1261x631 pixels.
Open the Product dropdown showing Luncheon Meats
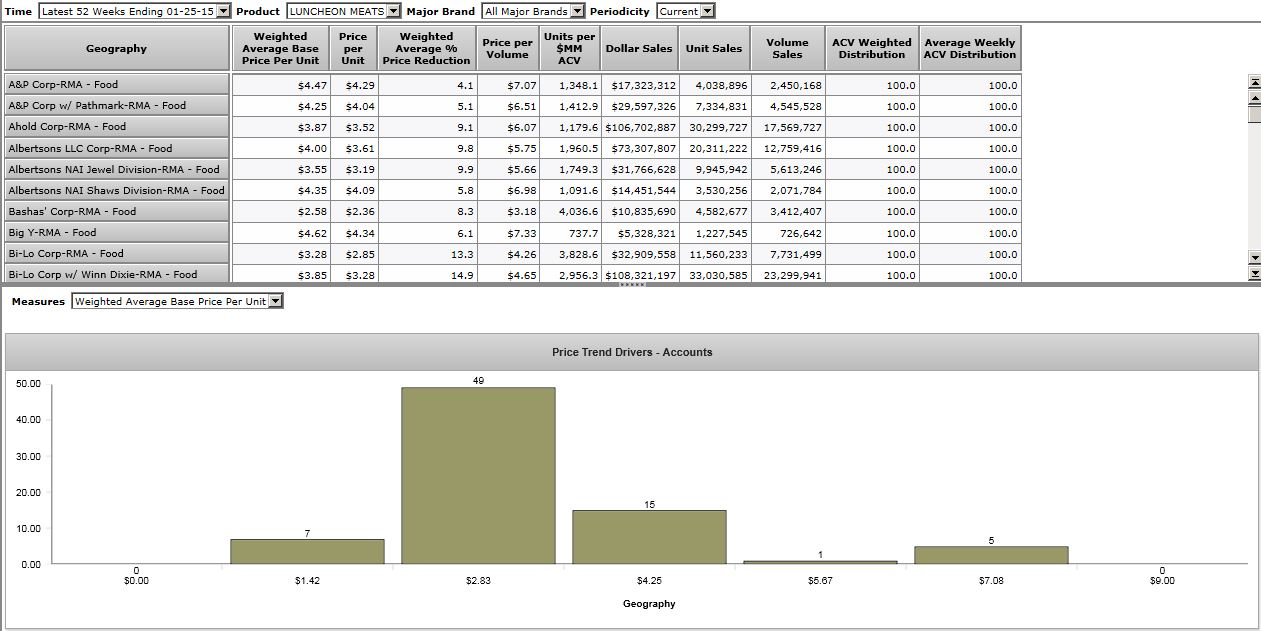(343, 11)
